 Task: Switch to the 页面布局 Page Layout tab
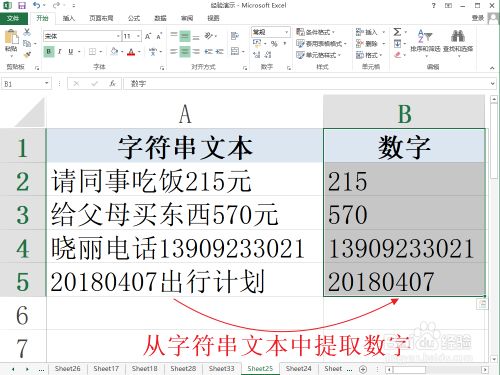(x=101, y=18)
